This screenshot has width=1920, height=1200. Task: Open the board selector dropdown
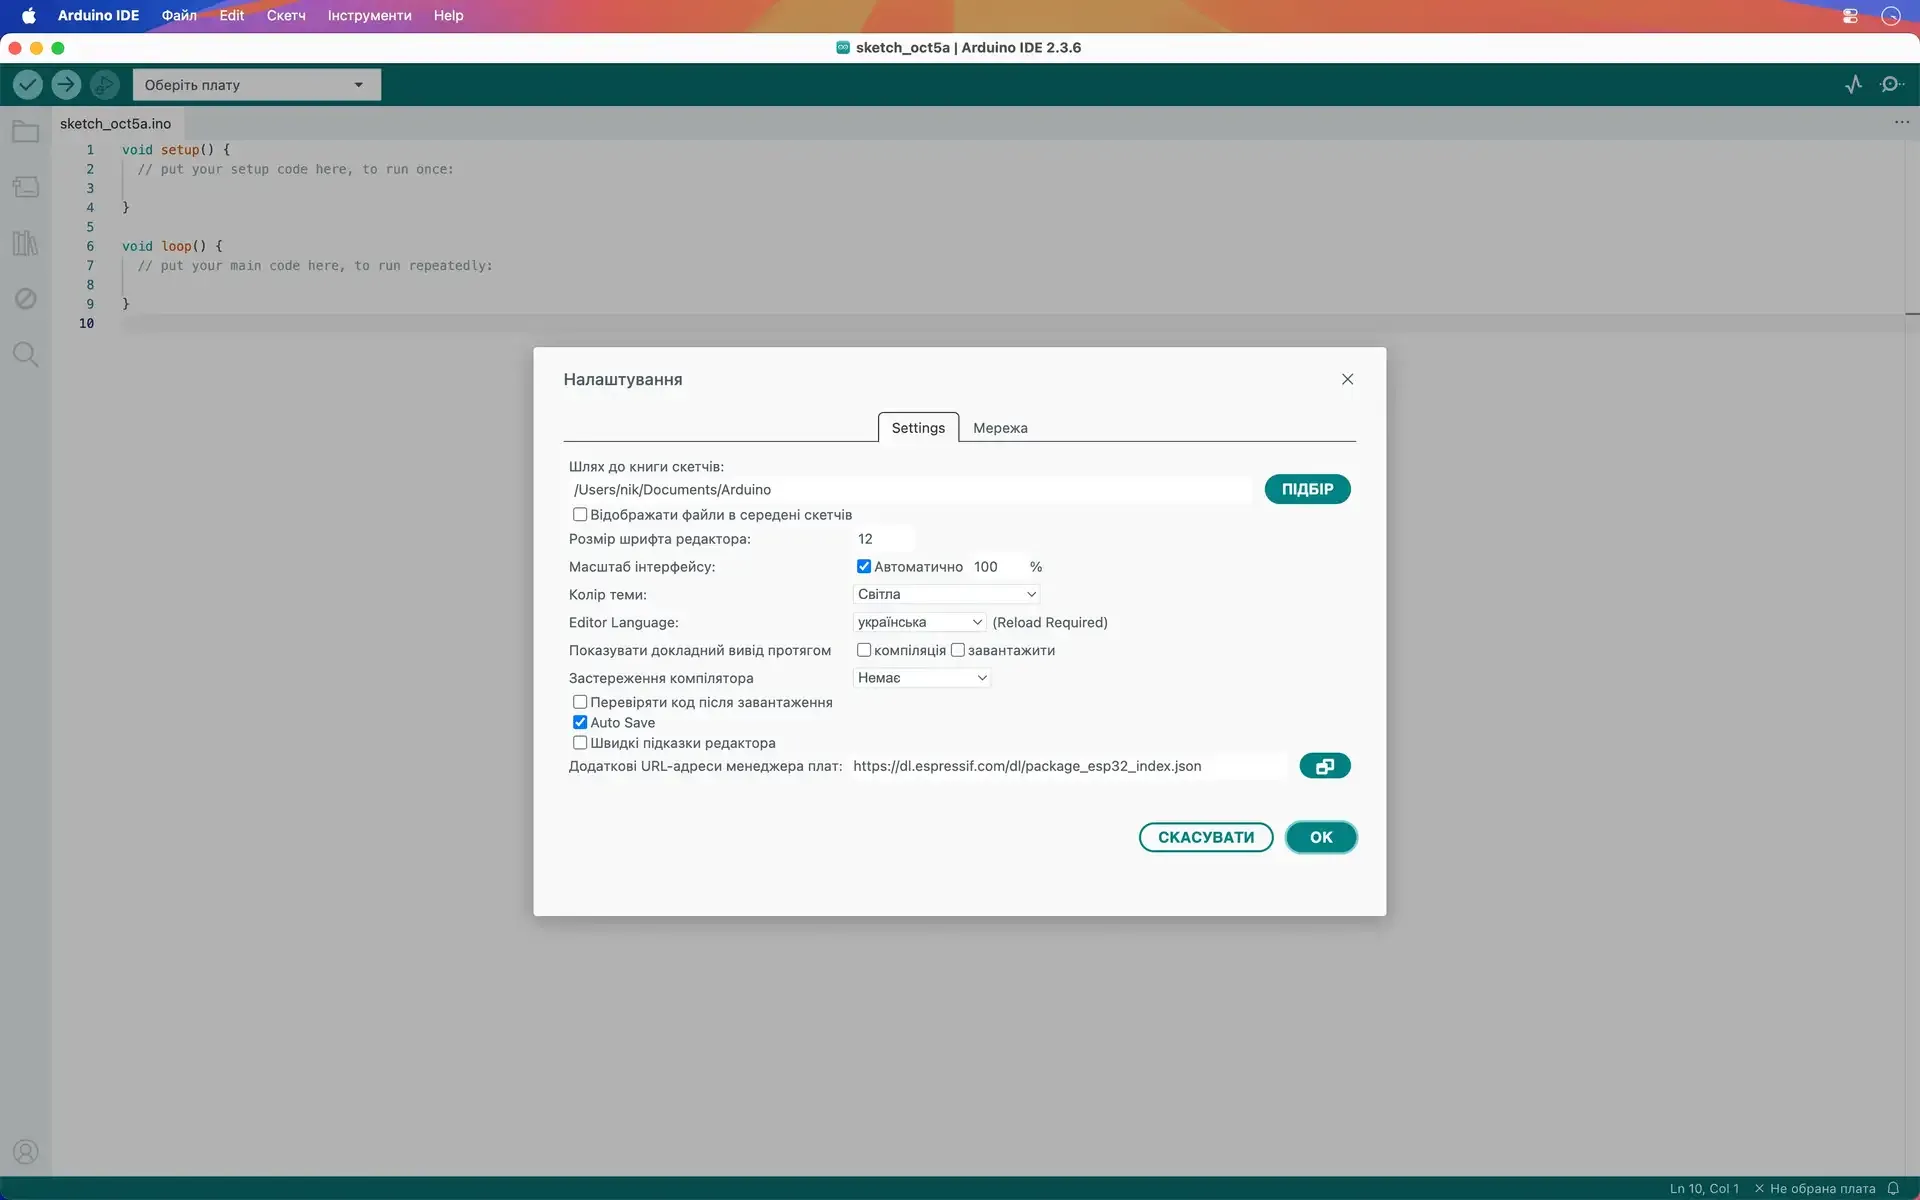tap(256, 85)
